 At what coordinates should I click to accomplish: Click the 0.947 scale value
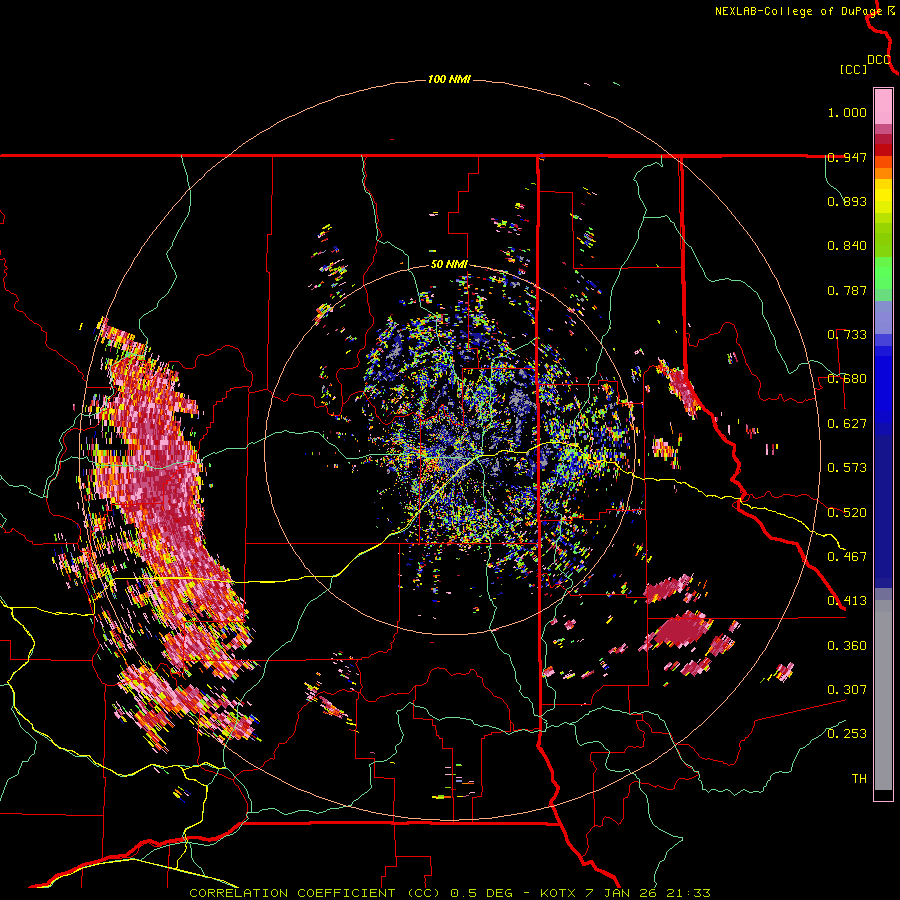(x=847, y=157)
